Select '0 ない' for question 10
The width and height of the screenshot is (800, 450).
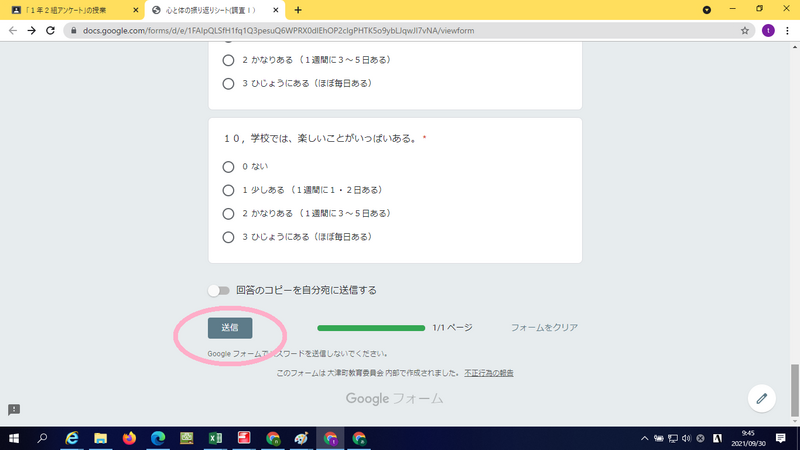229,166
